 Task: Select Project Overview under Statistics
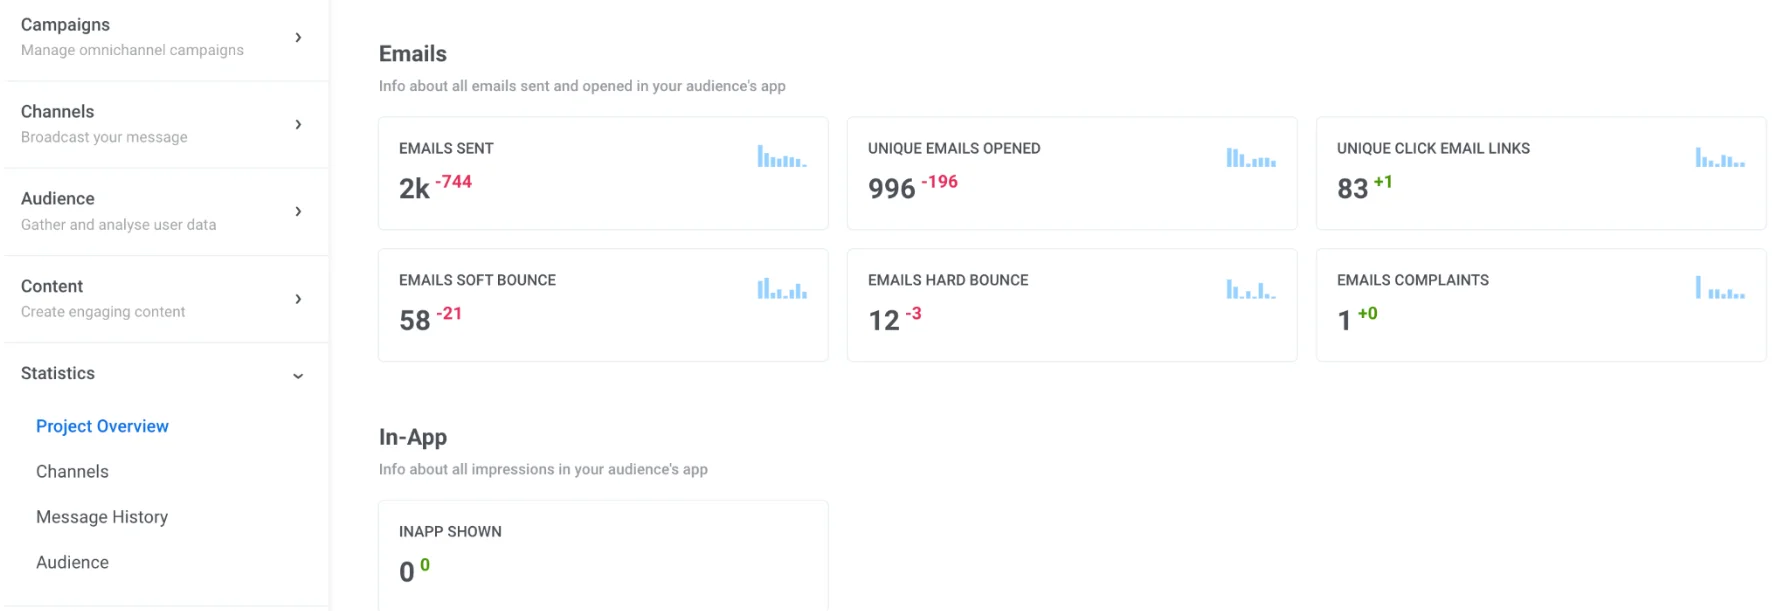(x=102, y=426)
